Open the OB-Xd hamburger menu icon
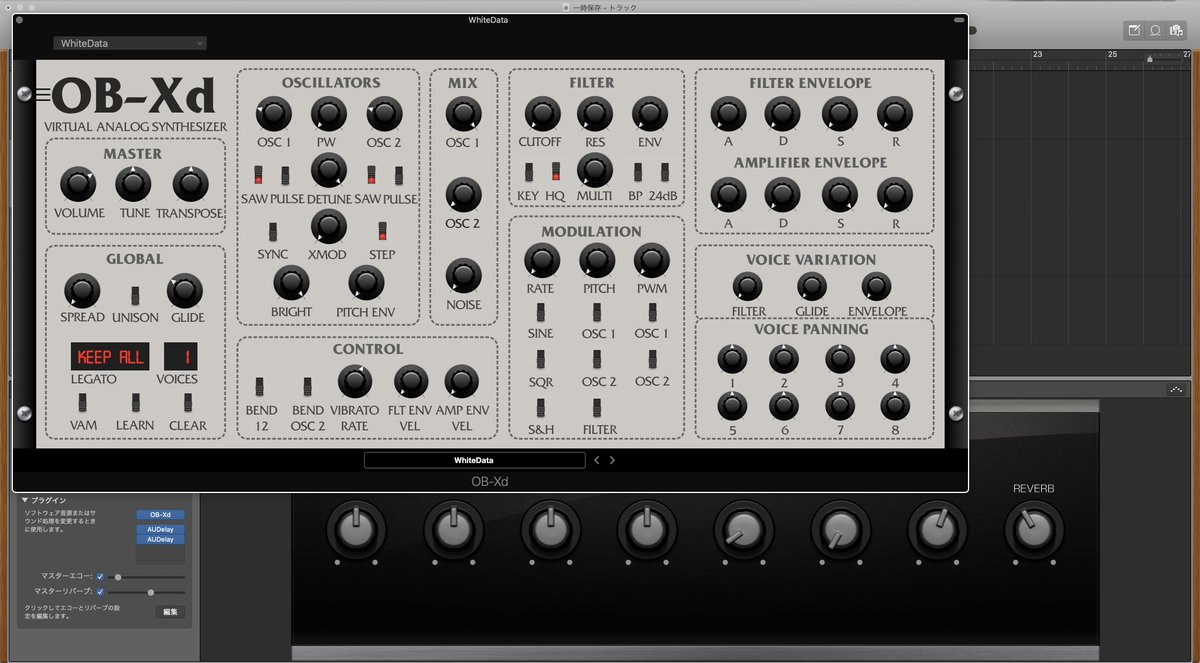This screenshot has height=663, width=1200. [x=43, y=95]
